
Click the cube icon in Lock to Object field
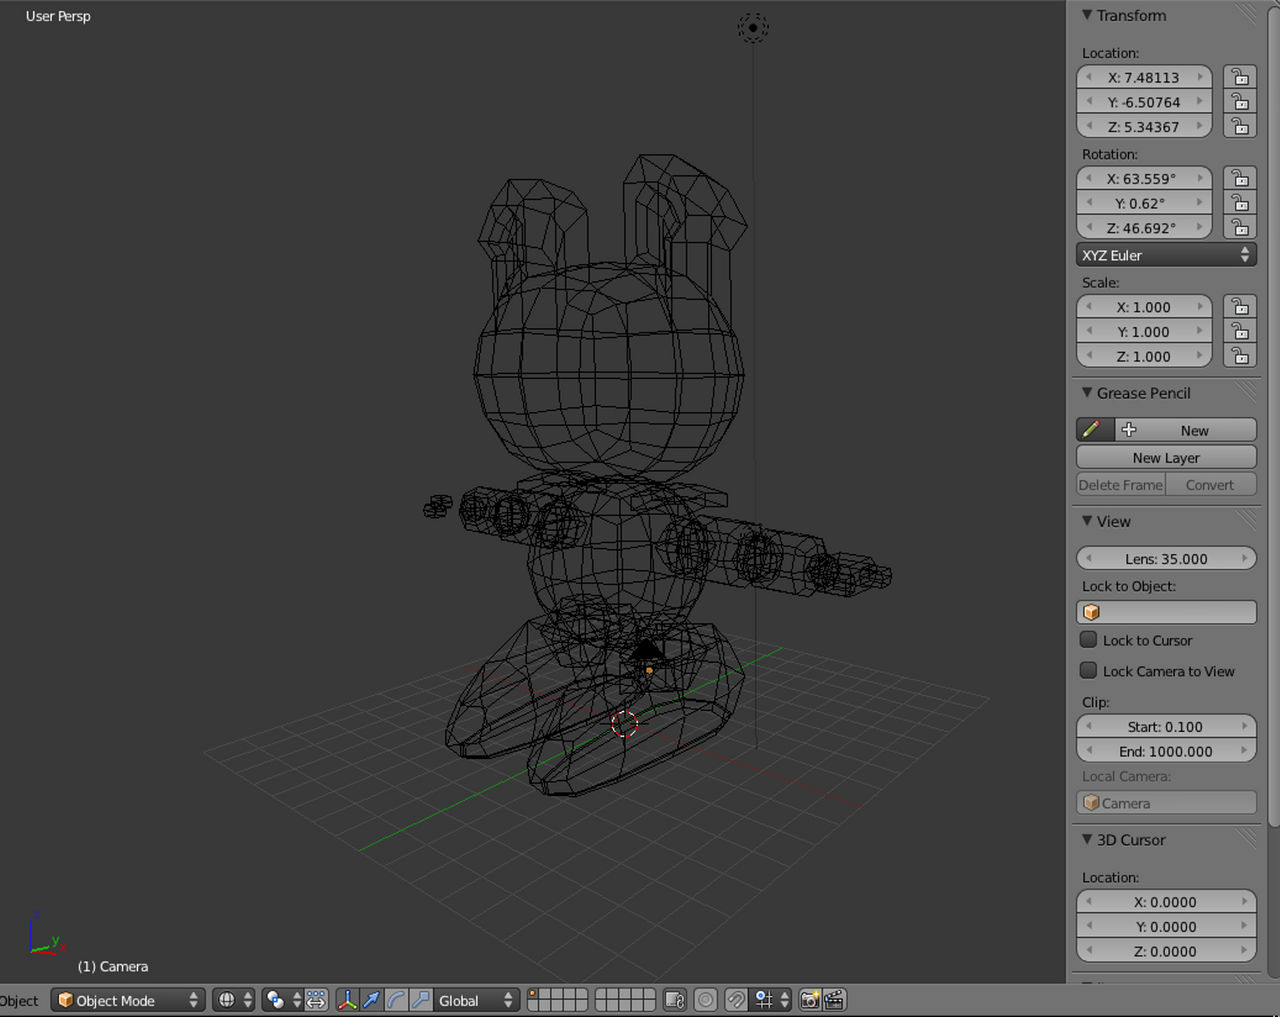[1092, 612]
